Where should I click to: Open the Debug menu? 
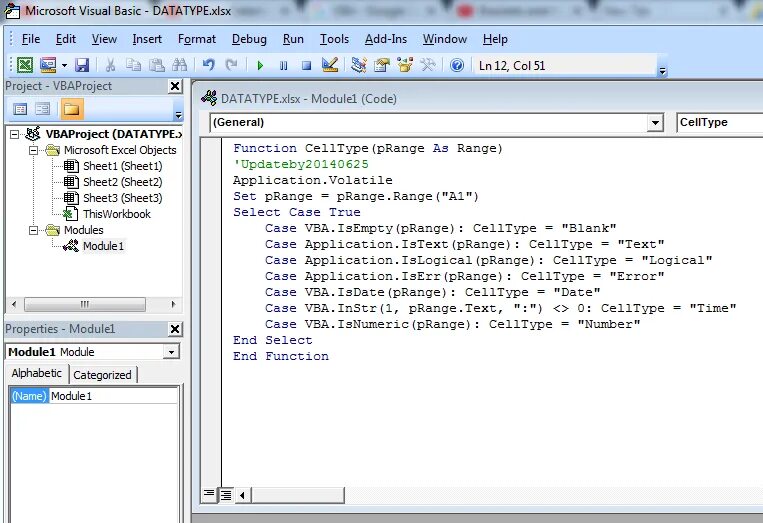pos(249,39)
